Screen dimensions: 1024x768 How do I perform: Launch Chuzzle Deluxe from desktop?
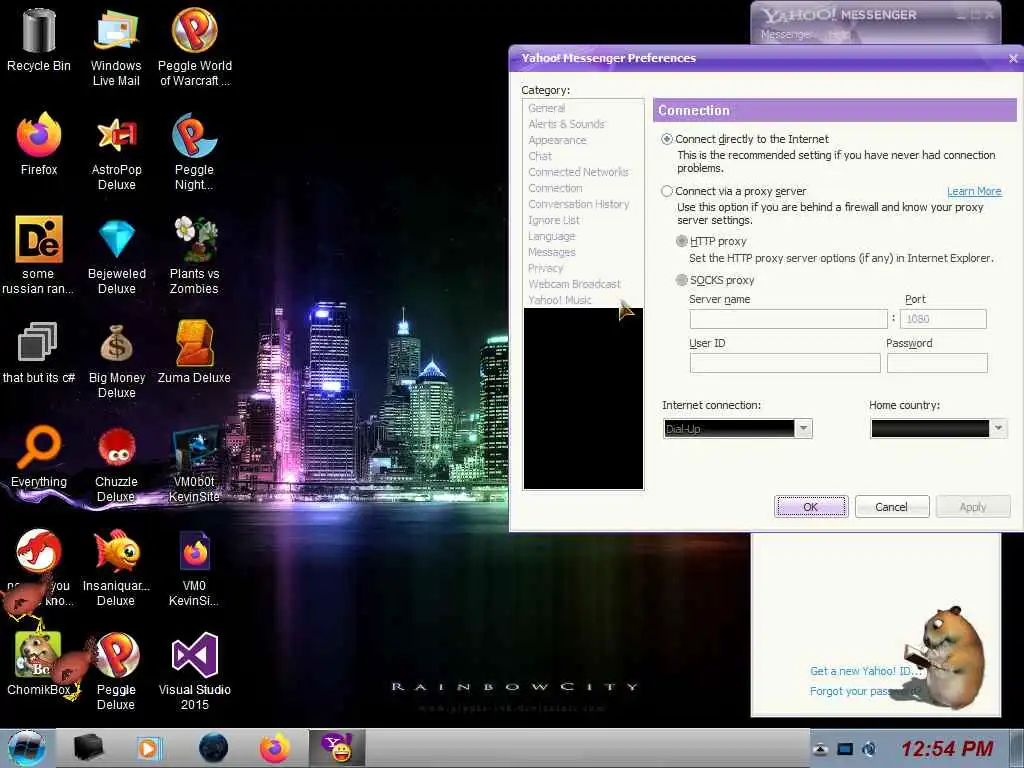click(116, 464)
